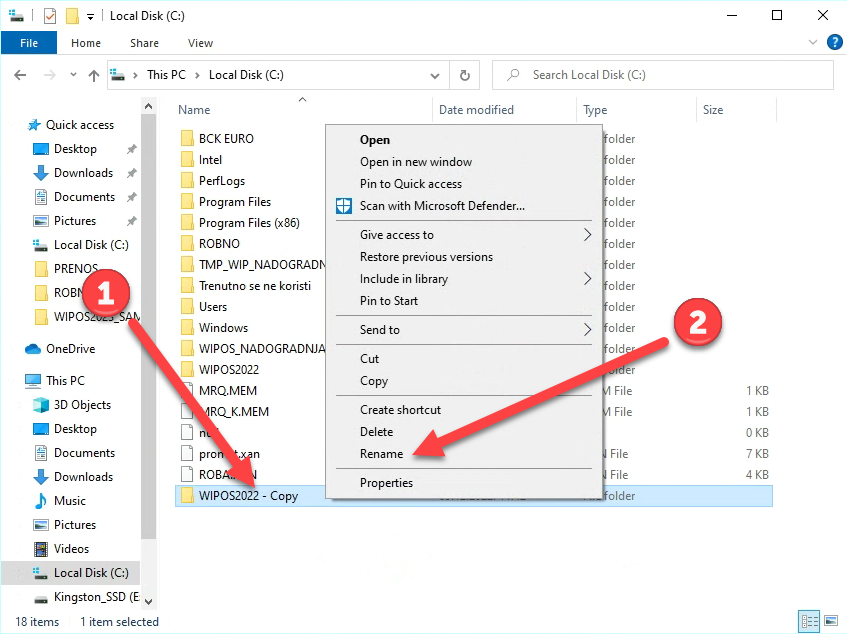The height and width of the screenshot is (634, 847).
Task: Expand the ribbon with the chevron
Action: coord(813,43)
